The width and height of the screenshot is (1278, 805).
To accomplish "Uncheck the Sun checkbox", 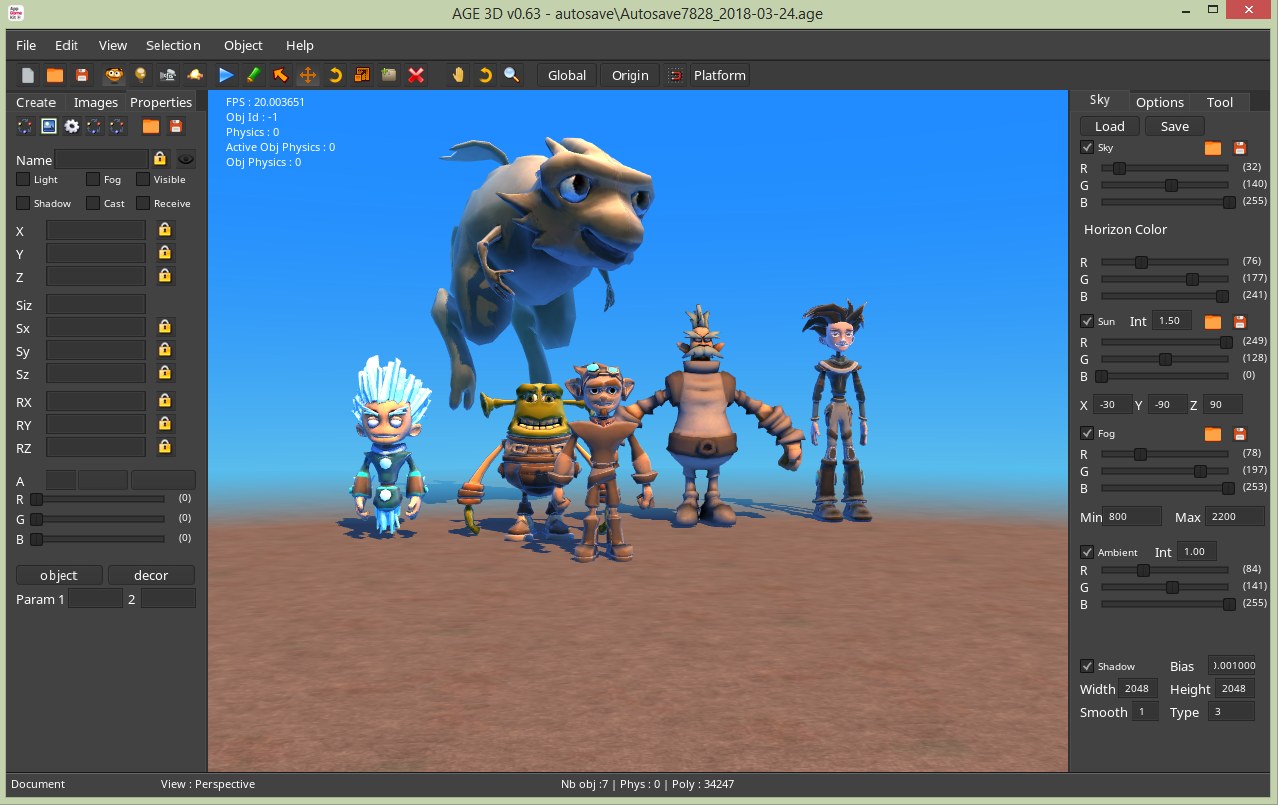I will [1087, 321].
